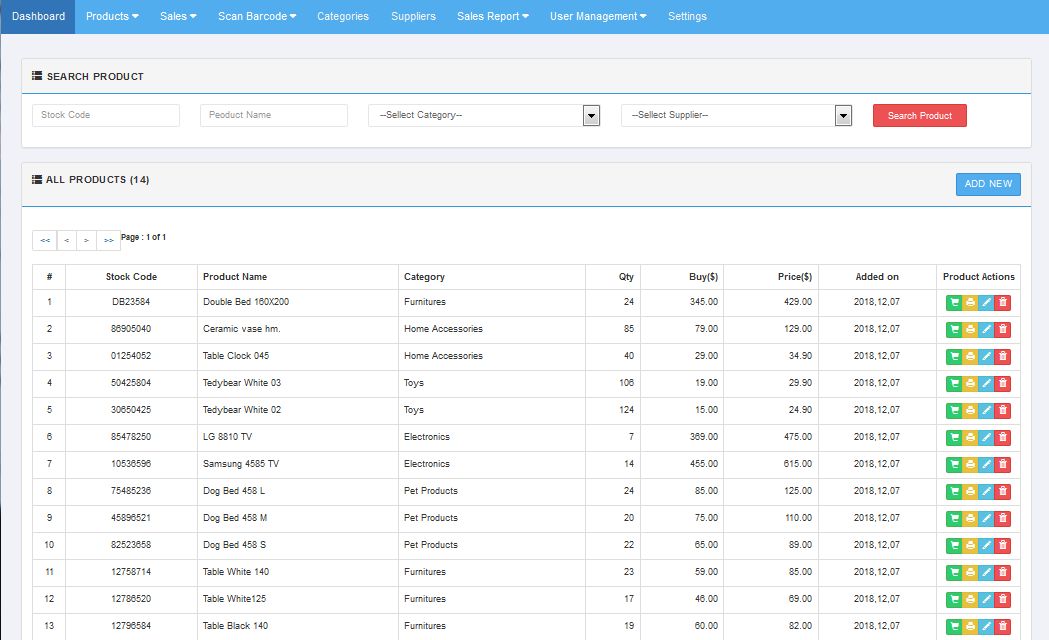Jump to the last page with >> button
Viewport: 1049px width, 640px height.
pyautogui.click(x=108, y=240)
